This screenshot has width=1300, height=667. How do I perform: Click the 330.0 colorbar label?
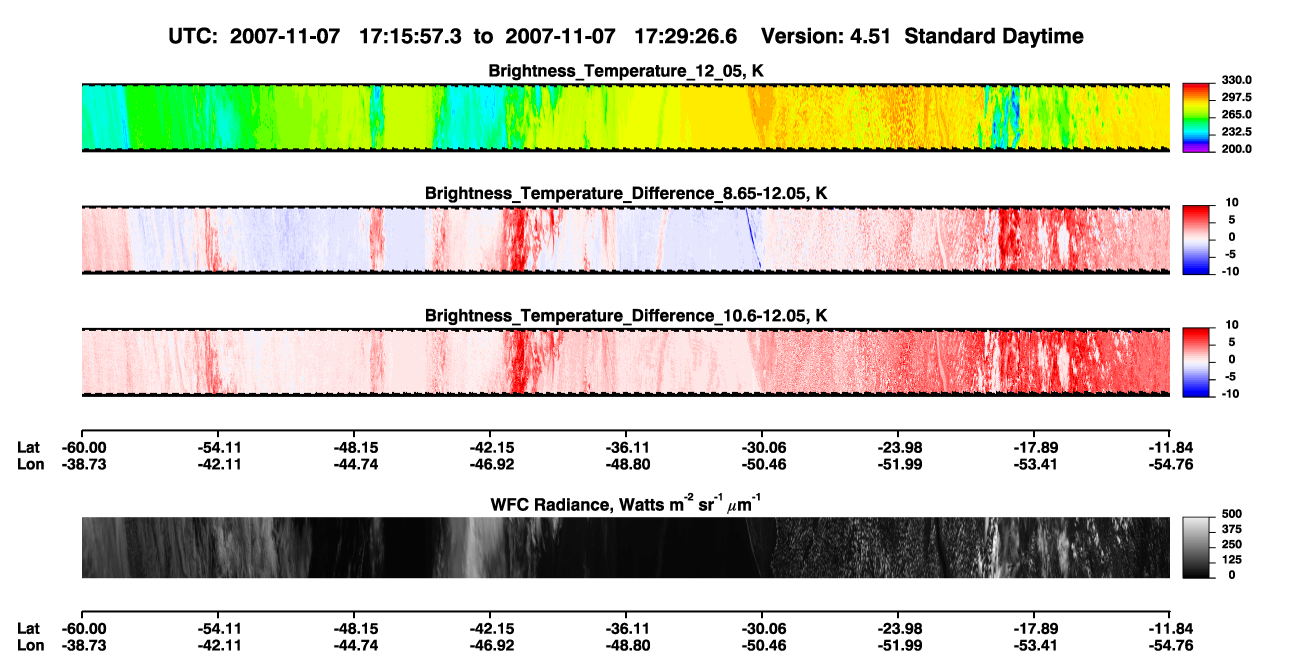click(x=1236, y=80)
